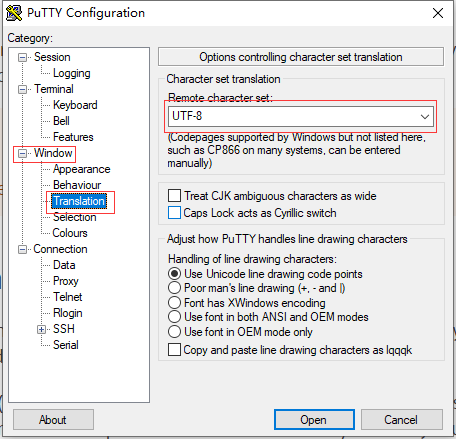Open the Appearance category
The height and width of the screenshot is (439, 456).
tap(81, 169)
